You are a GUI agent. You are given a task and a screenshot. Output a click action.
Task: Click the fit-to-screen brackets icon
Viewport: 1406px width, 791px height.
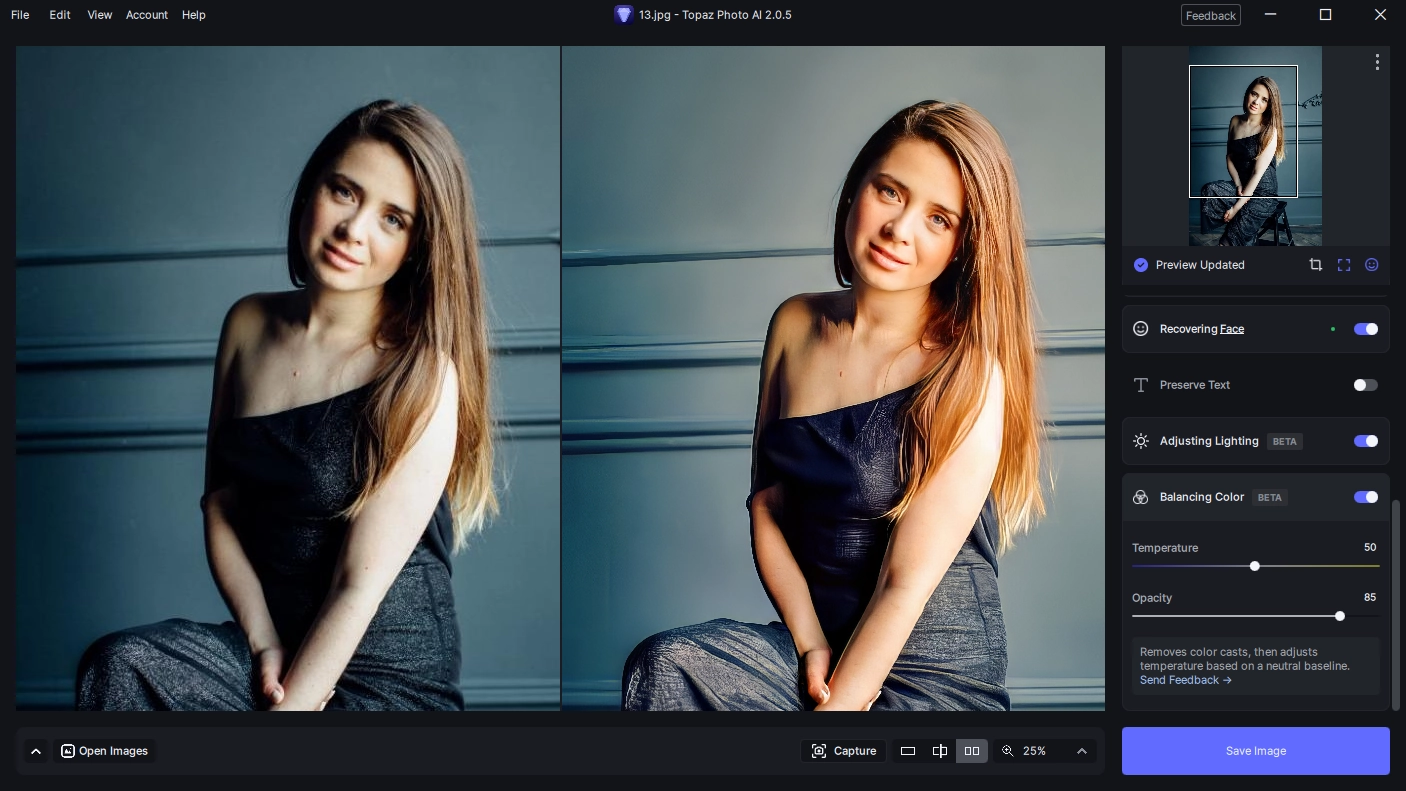point(1344,265)
